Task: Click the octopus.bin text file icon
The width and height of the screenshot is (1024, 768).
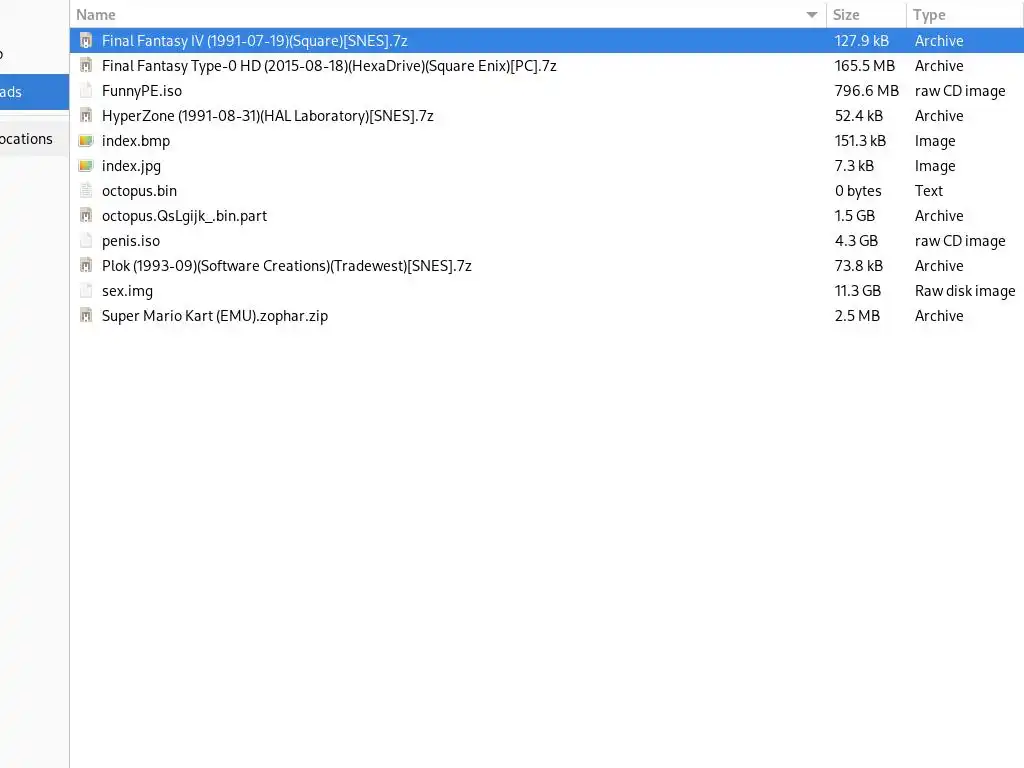Action: [x=86, y=191]
